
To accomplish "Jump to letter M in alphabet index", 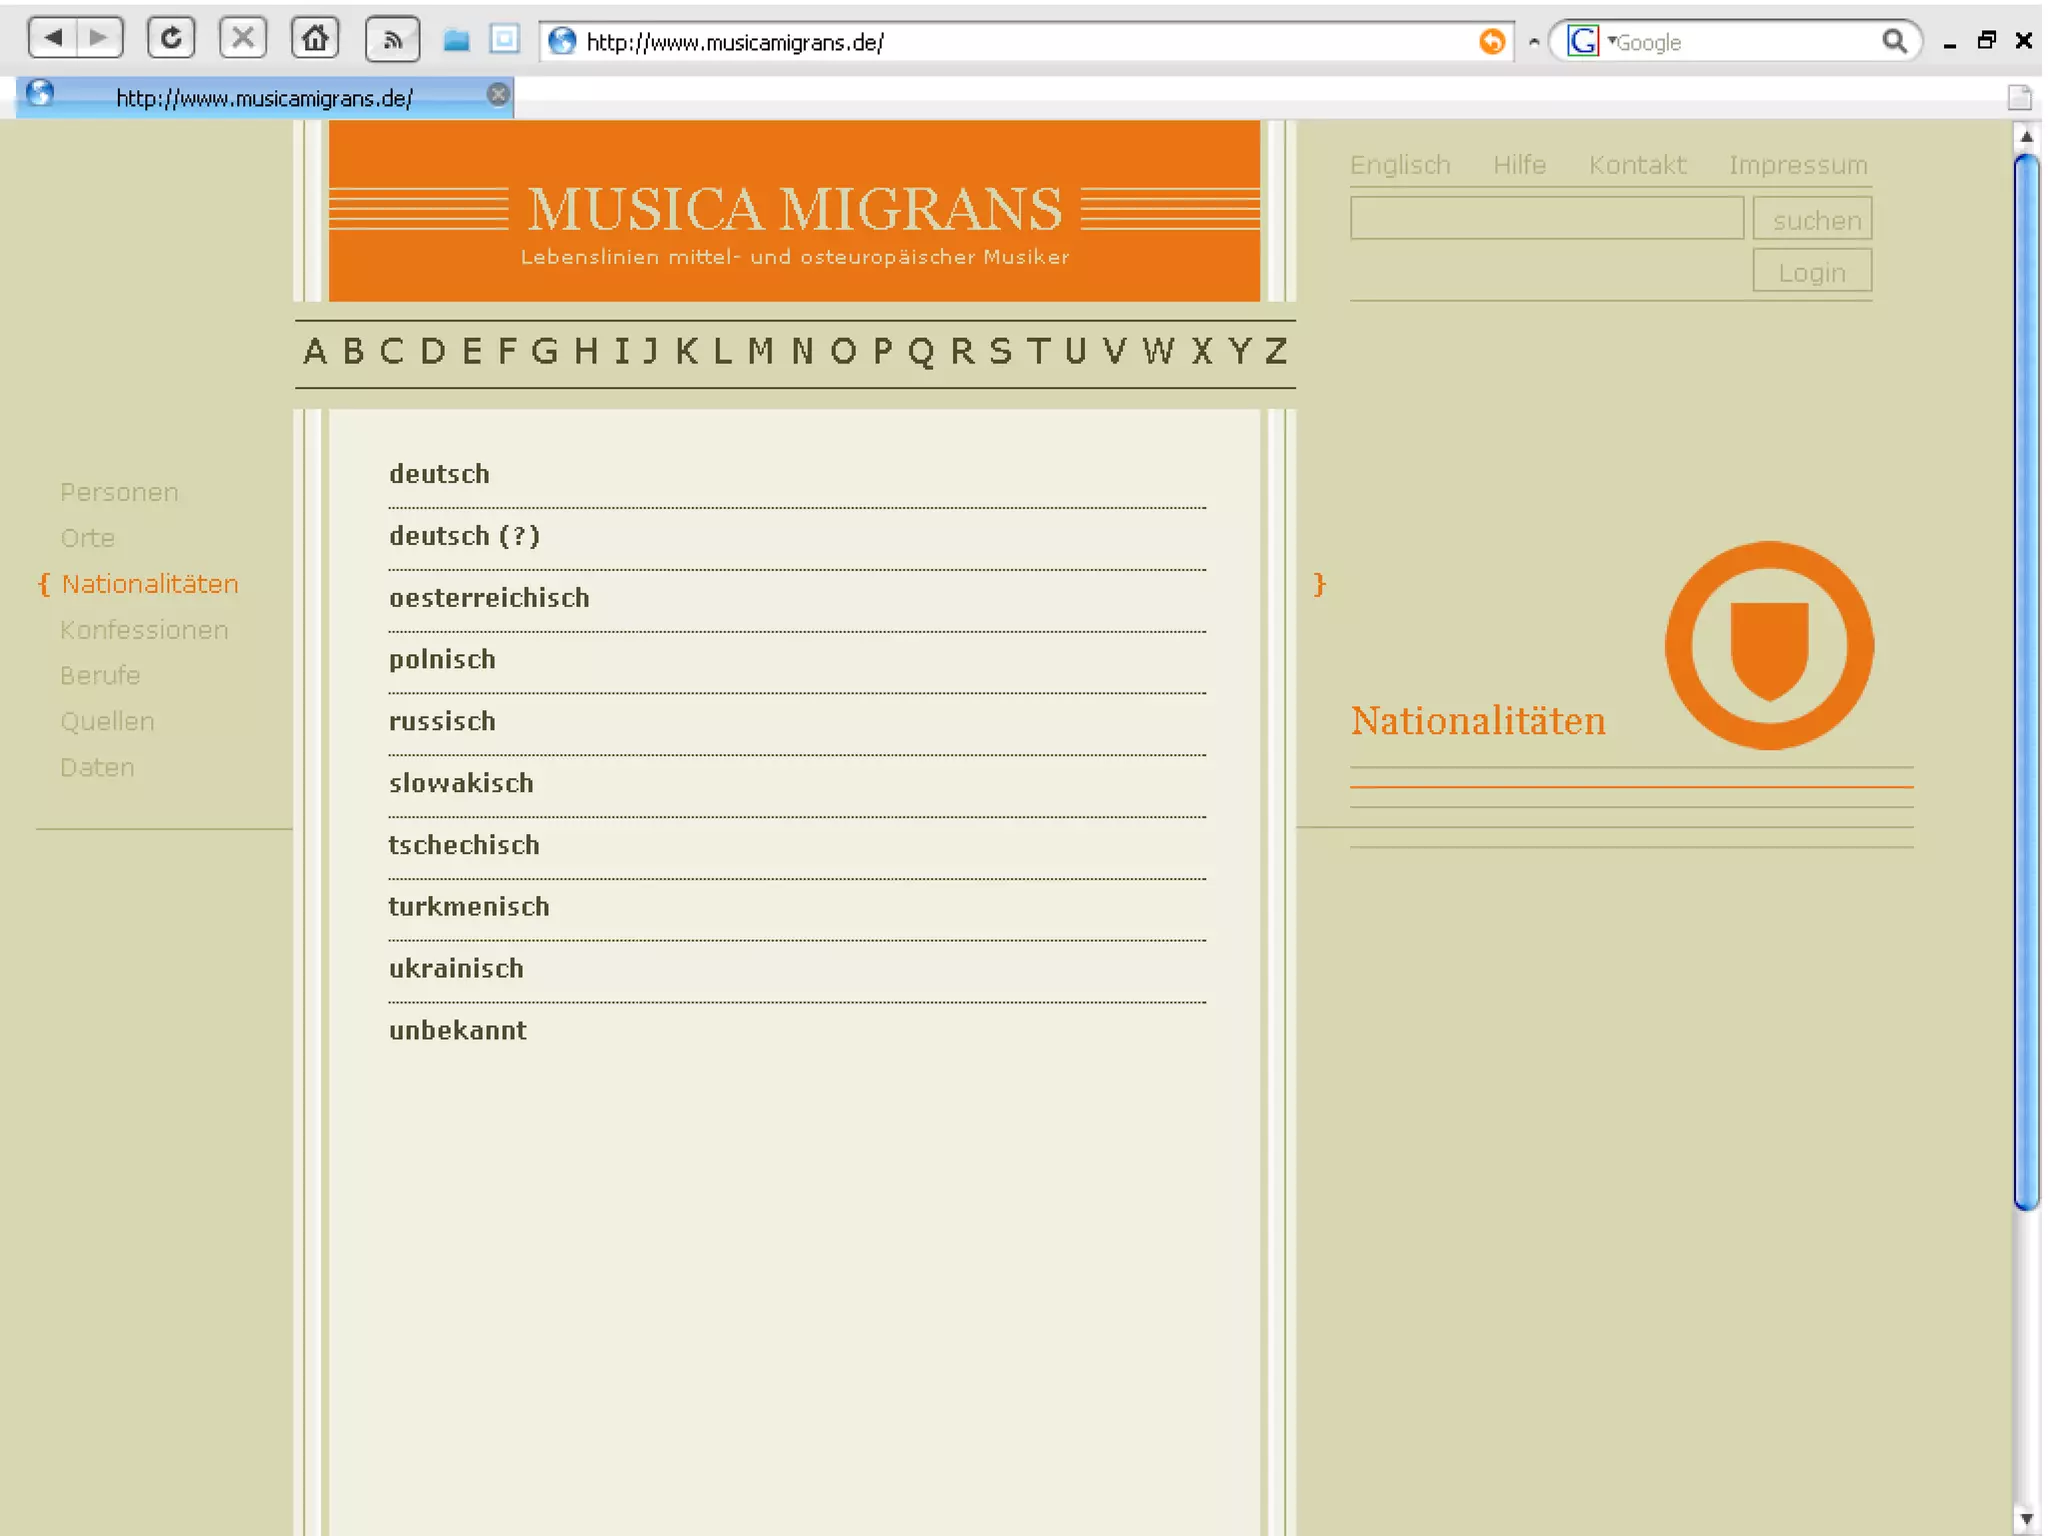I will tap(760, 352).
